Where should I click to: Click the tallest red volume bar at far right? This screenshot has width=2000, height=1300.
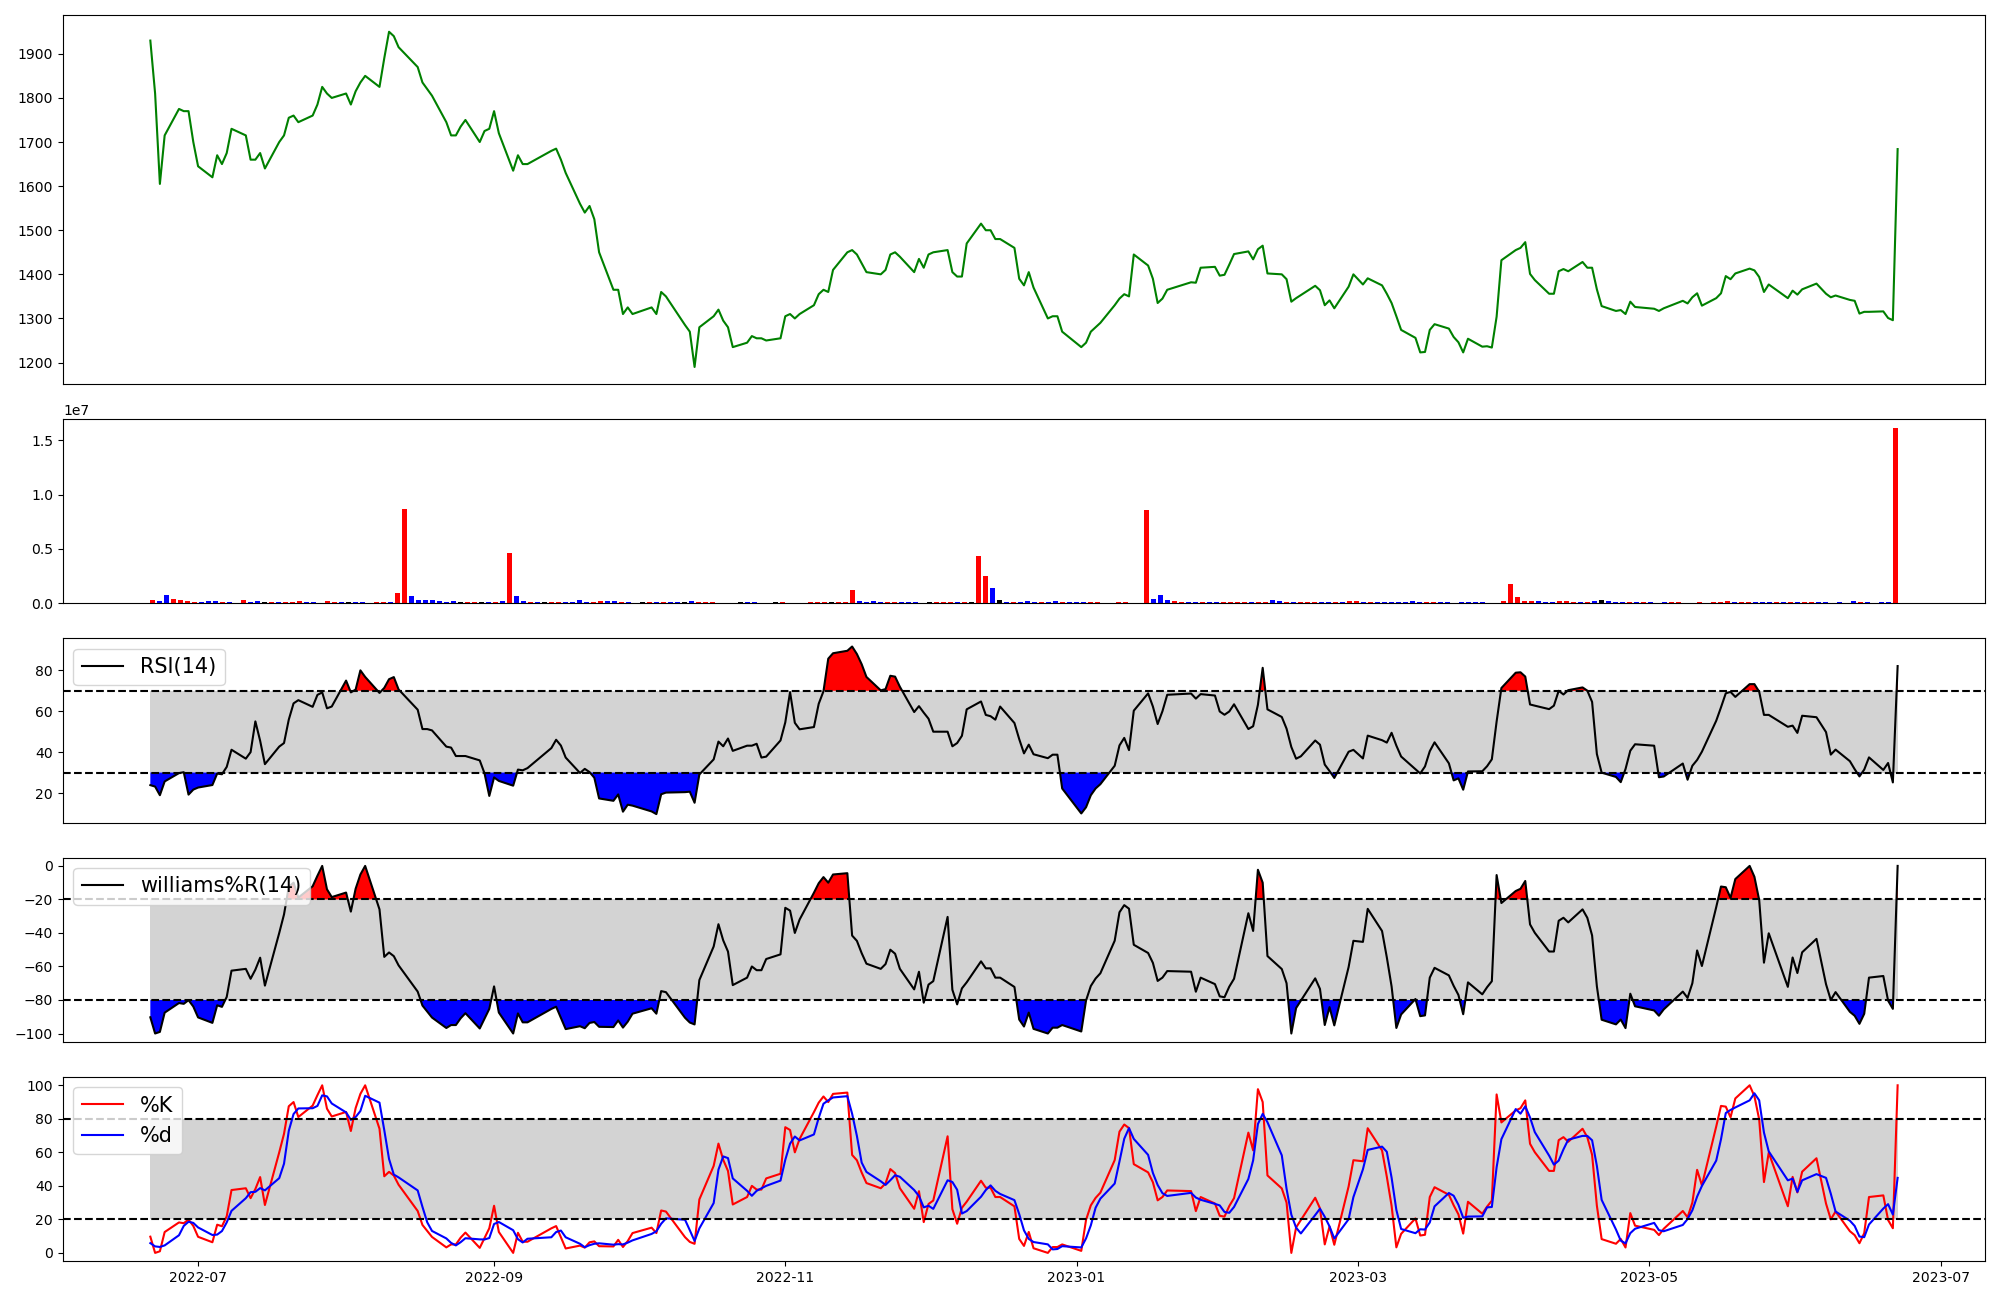tap(1895, 516)
